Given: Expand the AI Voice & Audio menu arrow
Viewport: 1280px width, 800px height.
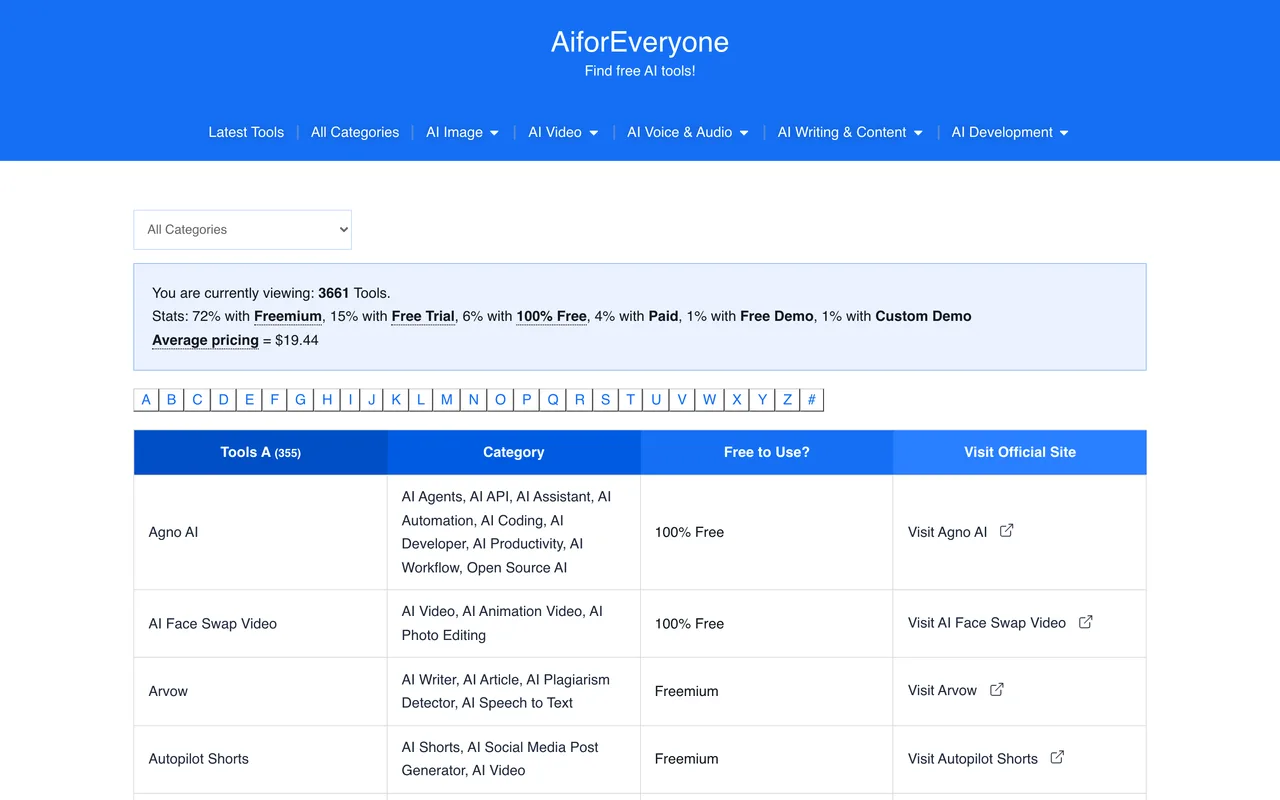Looking at the screenshot, I should point(744,133).
